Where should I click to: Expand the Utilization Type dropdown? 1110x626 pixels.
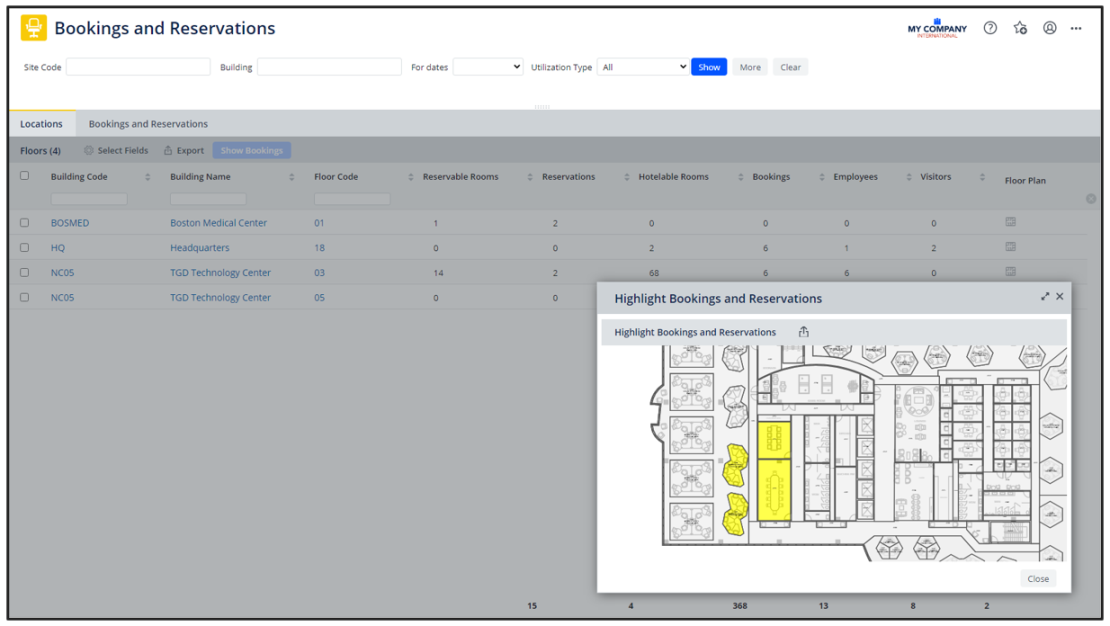click(643, 67)
